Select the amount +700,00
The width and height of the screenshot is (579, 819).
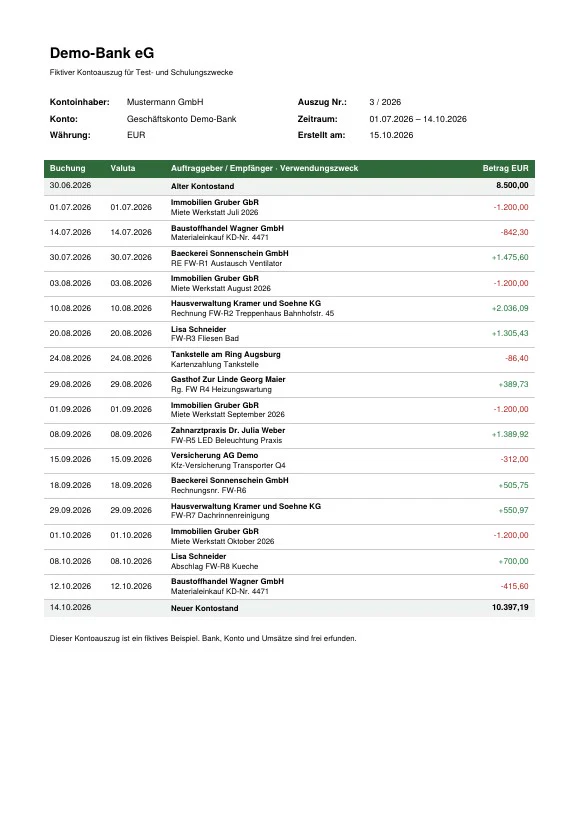pyautogui.click(x=513, y=561)
